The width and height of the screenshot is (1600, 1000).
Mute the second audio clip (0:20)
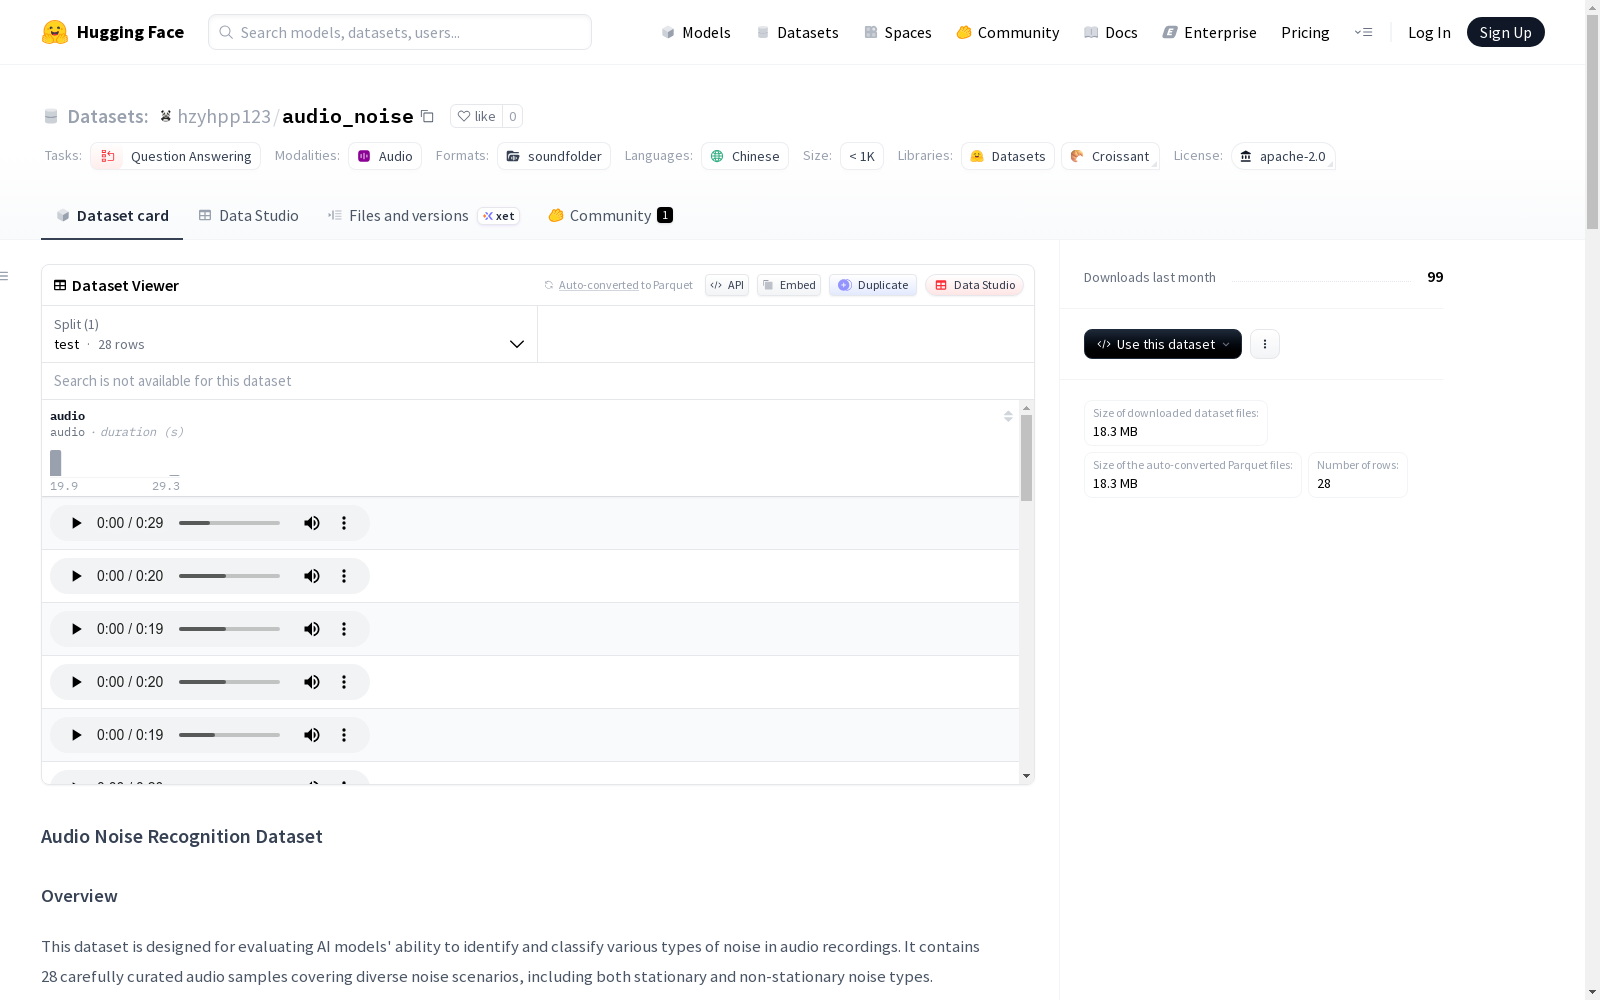pos(312,576)
